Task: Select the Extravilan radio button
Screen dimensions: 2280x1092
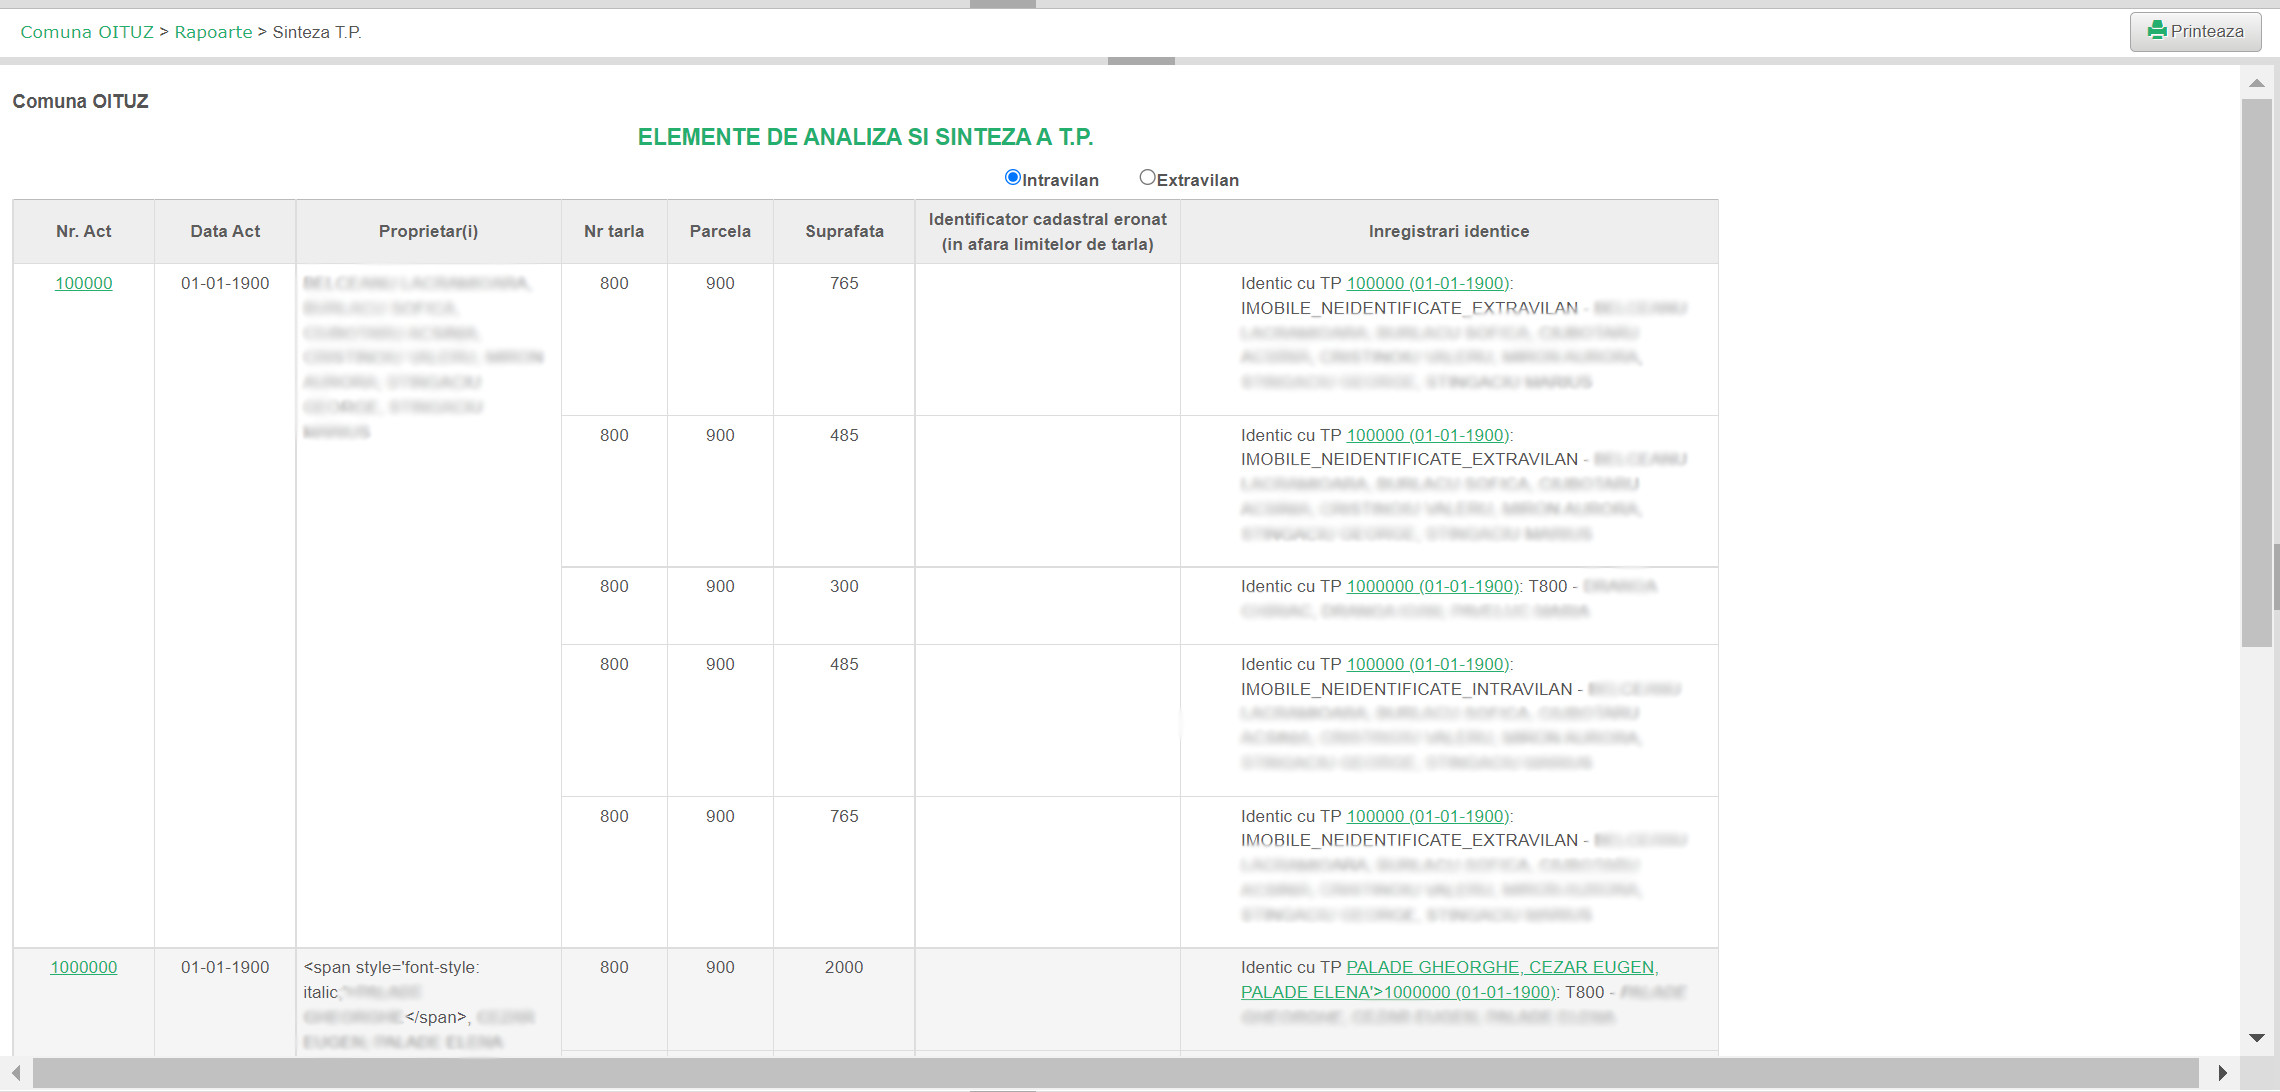Action: coord(1147,178)
